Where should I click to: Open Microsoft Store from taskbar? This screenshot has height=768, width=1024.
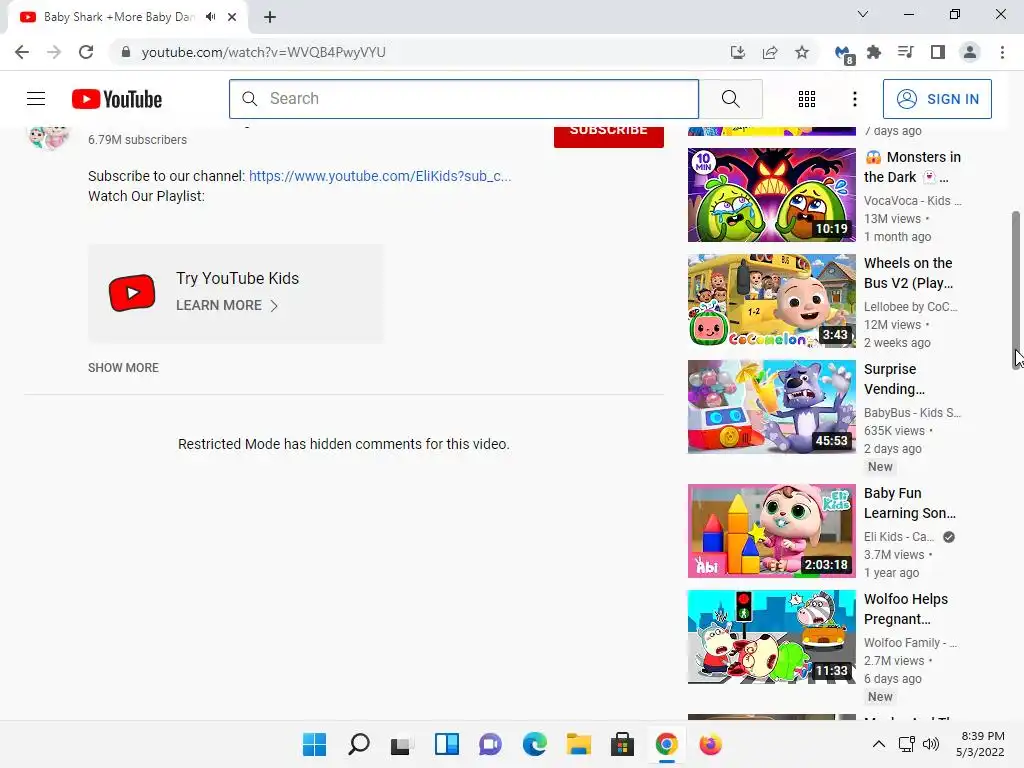(622, 744)
